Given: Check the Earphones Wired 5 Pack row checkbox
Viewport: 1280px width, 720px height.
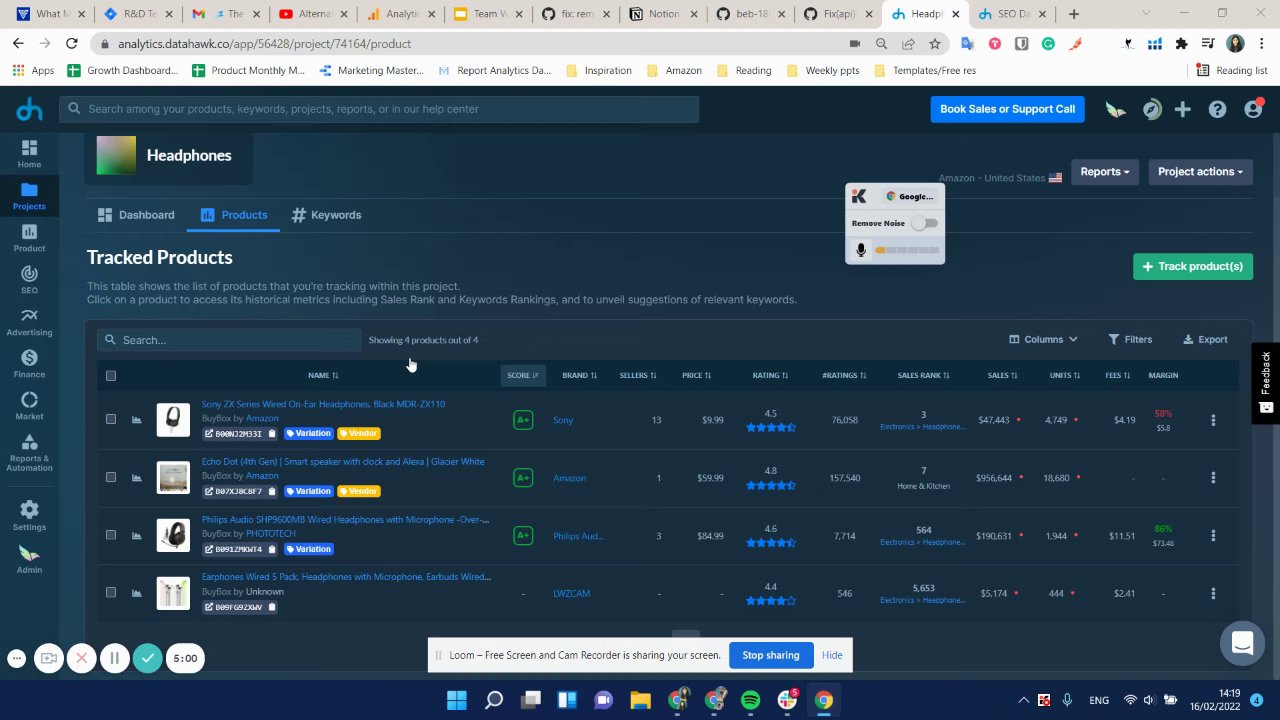Looking at the screenshot, I should click(111, 592).
